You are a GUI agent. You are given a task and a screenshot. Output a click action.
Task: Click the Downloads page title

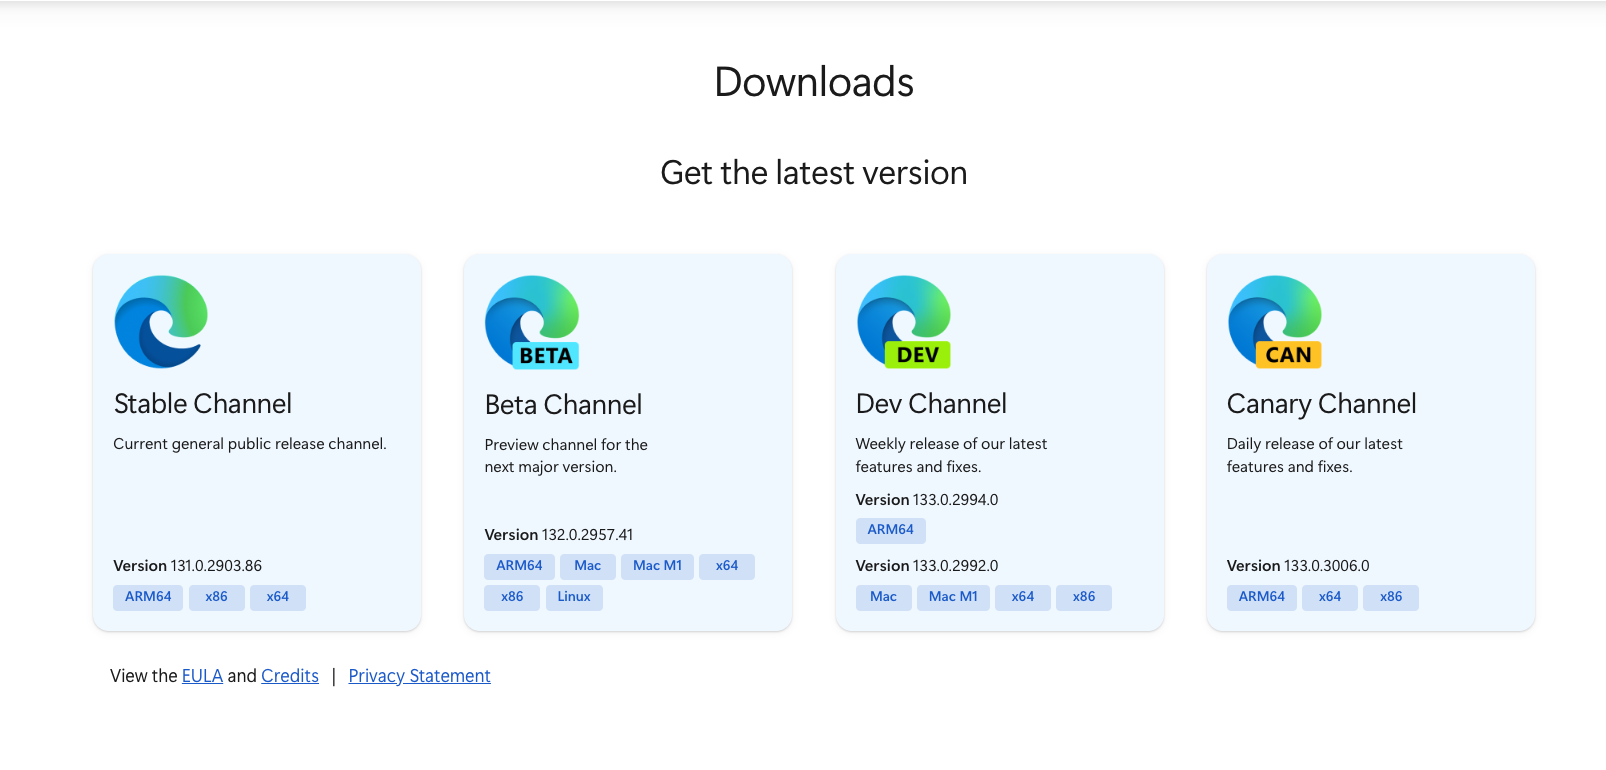coord(814,82)
